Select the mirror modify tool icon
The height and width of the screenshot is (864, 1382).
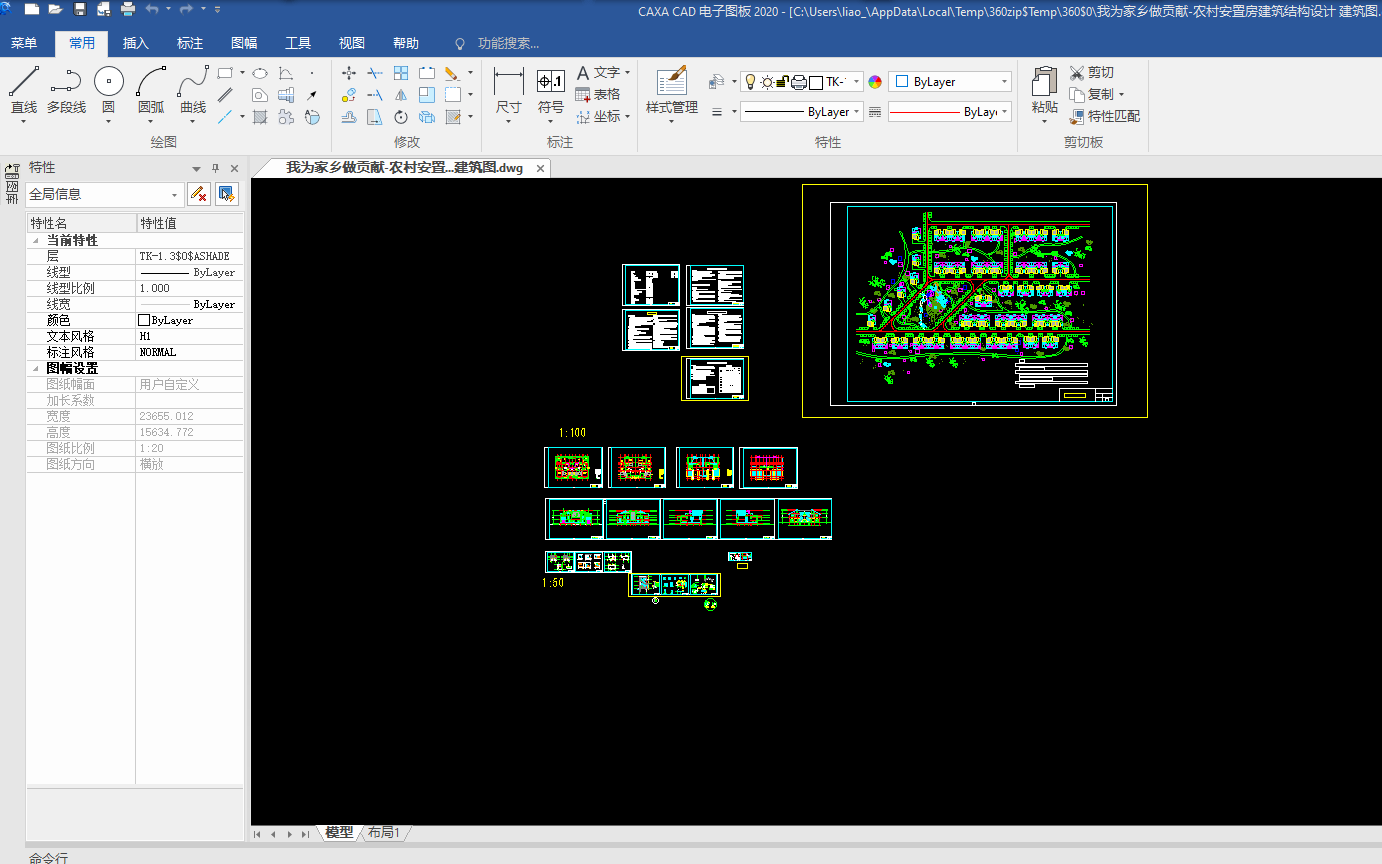click(401, 95)
